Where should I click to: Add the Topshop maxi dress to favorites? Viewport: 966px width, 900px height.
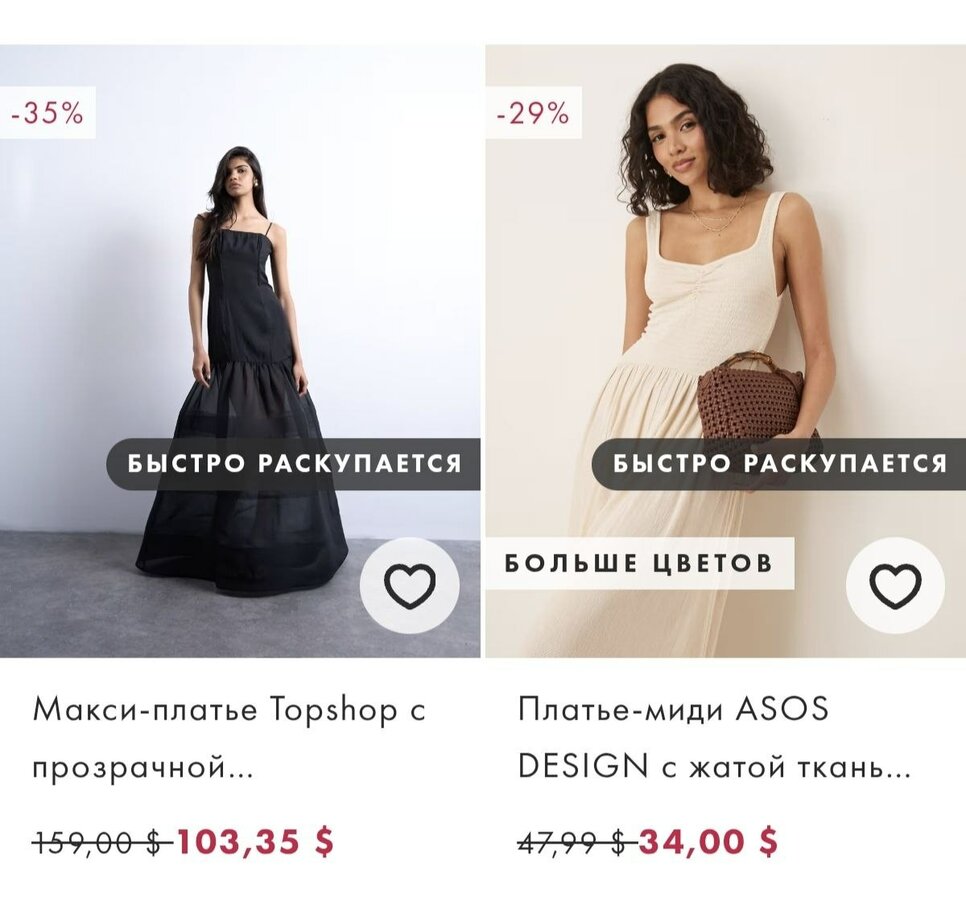[410, 586]
